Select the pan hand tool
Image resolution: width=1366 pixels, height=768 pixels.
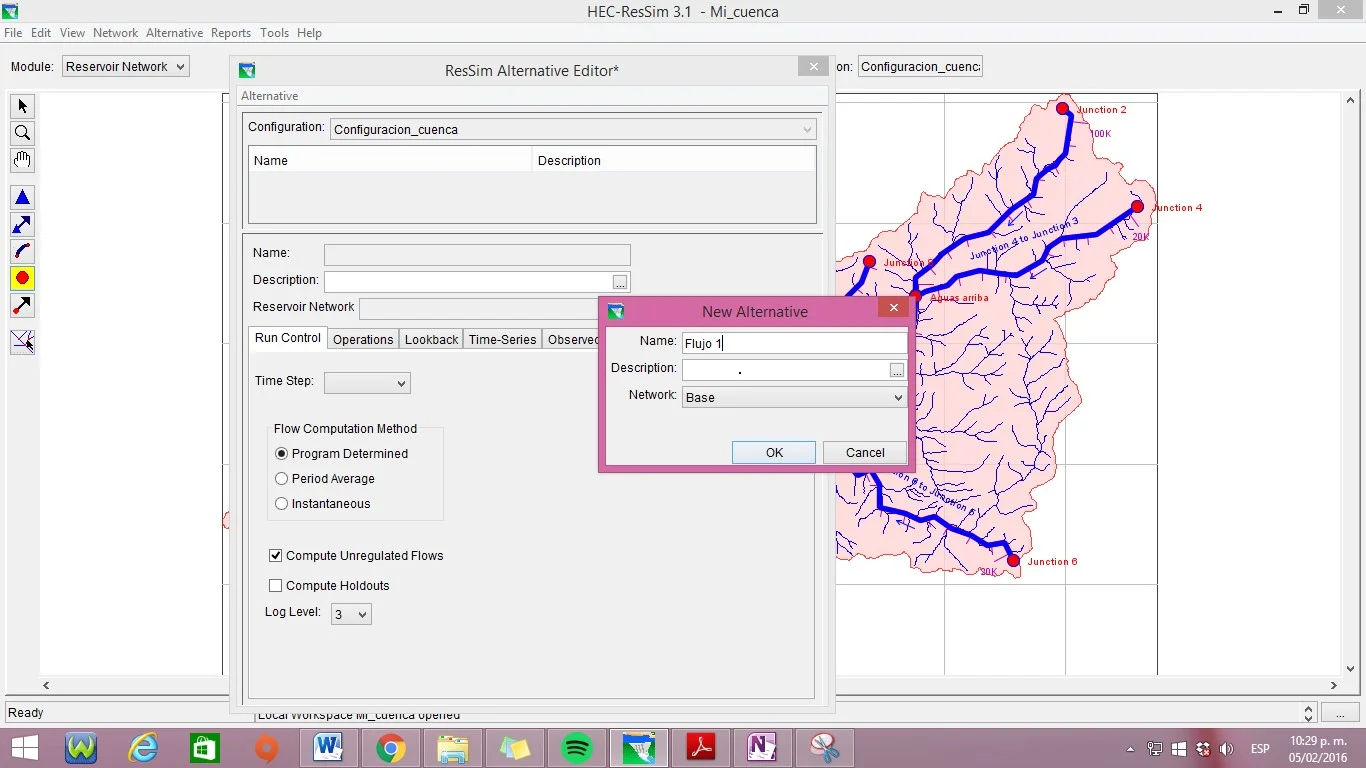pos(22,160)
